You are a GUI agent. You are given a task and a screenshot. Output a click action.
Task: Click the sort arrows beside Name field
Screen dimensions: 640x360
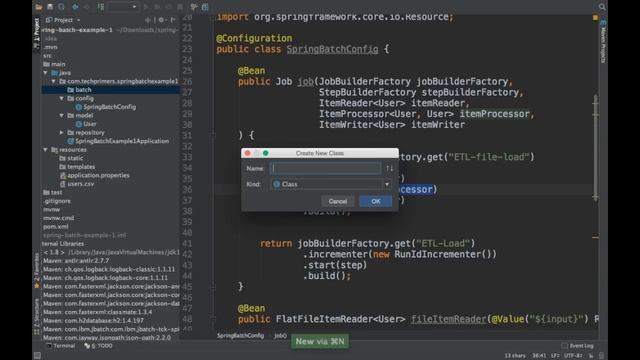tap(389, 169)
